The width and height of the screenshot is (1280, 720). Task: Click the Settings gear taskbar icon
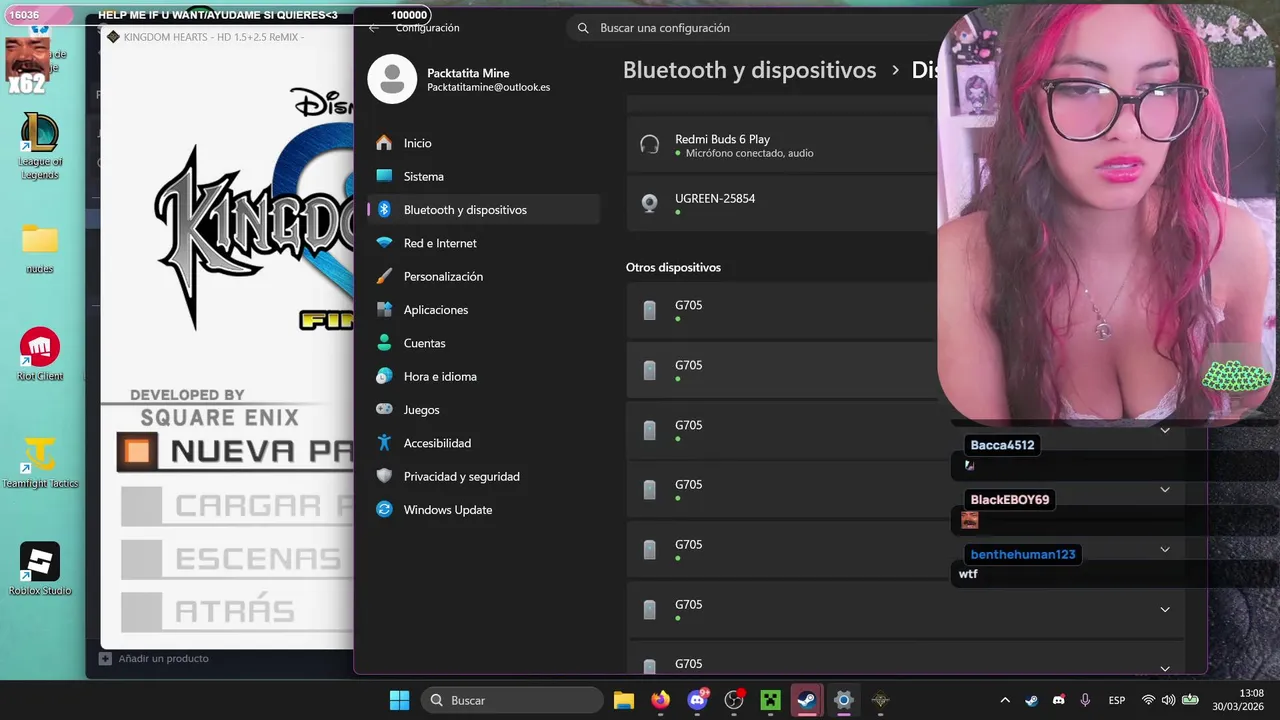point(844,700)
